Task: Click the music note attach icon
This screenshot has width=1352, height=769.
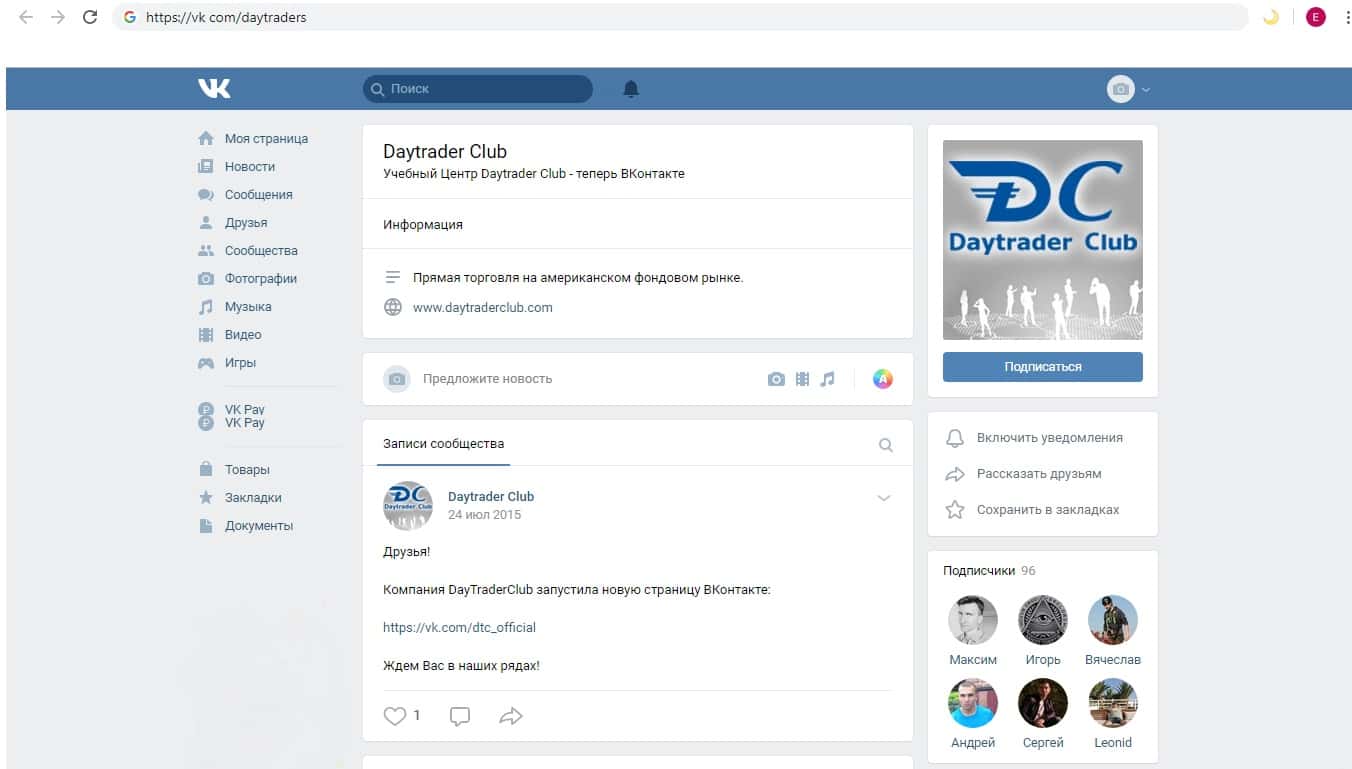Action: 827,379
